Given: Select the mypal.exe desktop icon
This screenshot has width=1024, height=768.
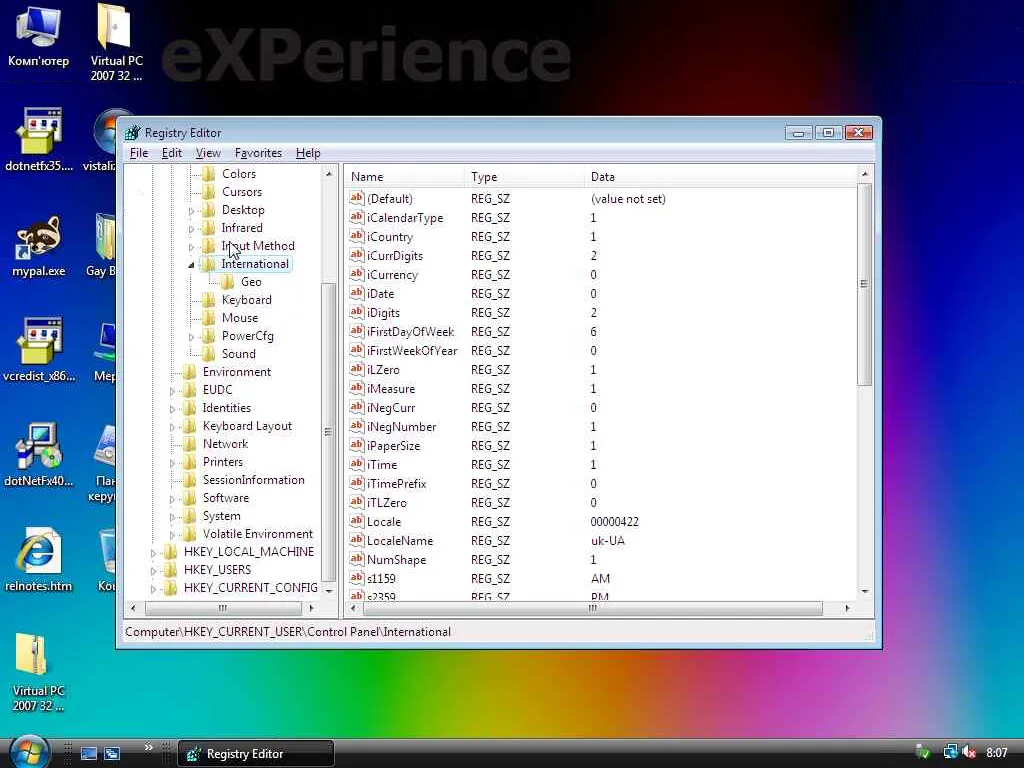Looking at the screenshot, I should point(39,246).
